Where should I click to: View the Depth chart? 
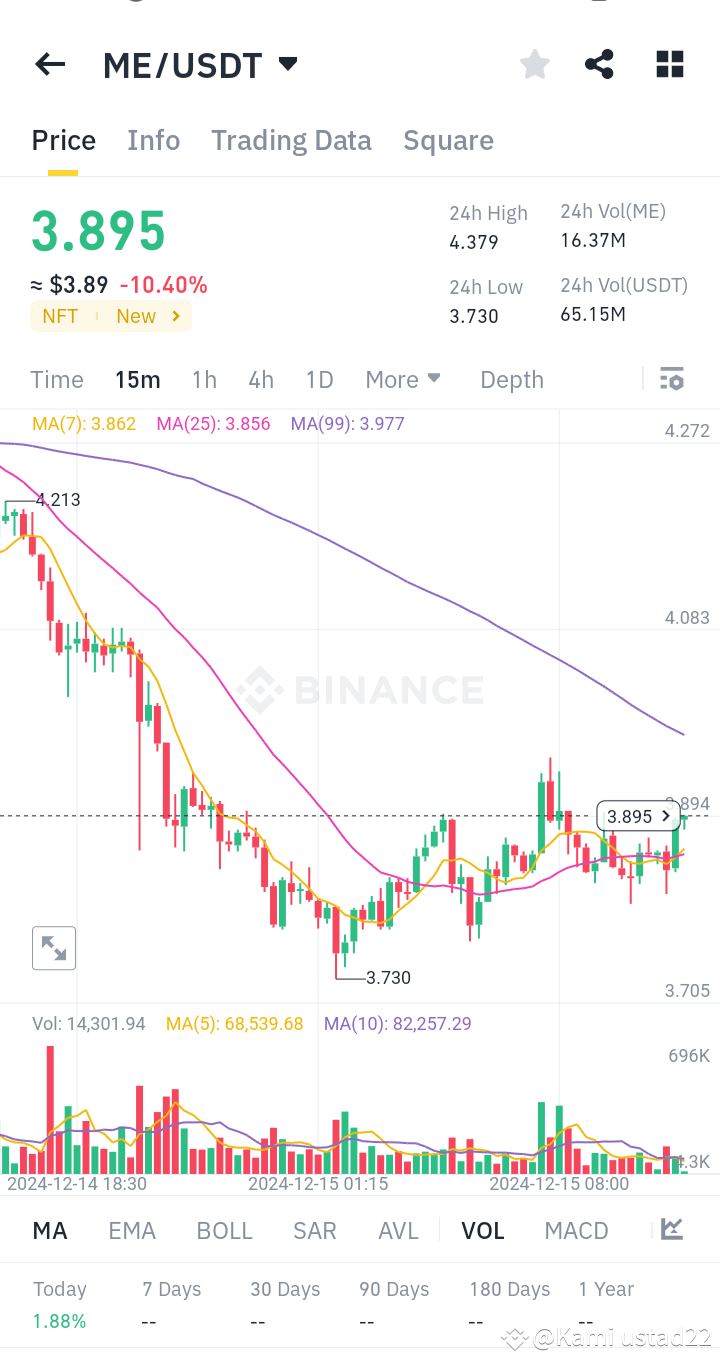[511, 379]
